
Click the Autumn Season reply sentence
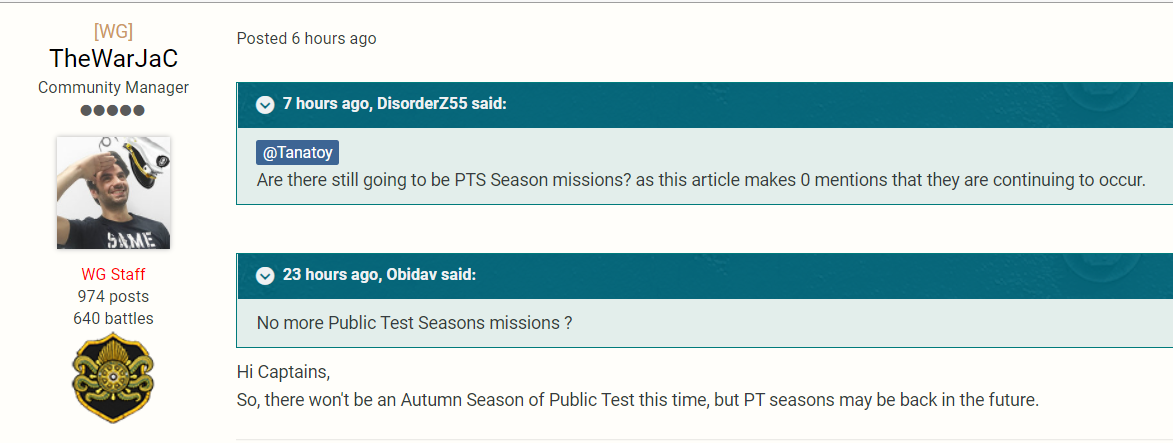(x=637, y=400)
